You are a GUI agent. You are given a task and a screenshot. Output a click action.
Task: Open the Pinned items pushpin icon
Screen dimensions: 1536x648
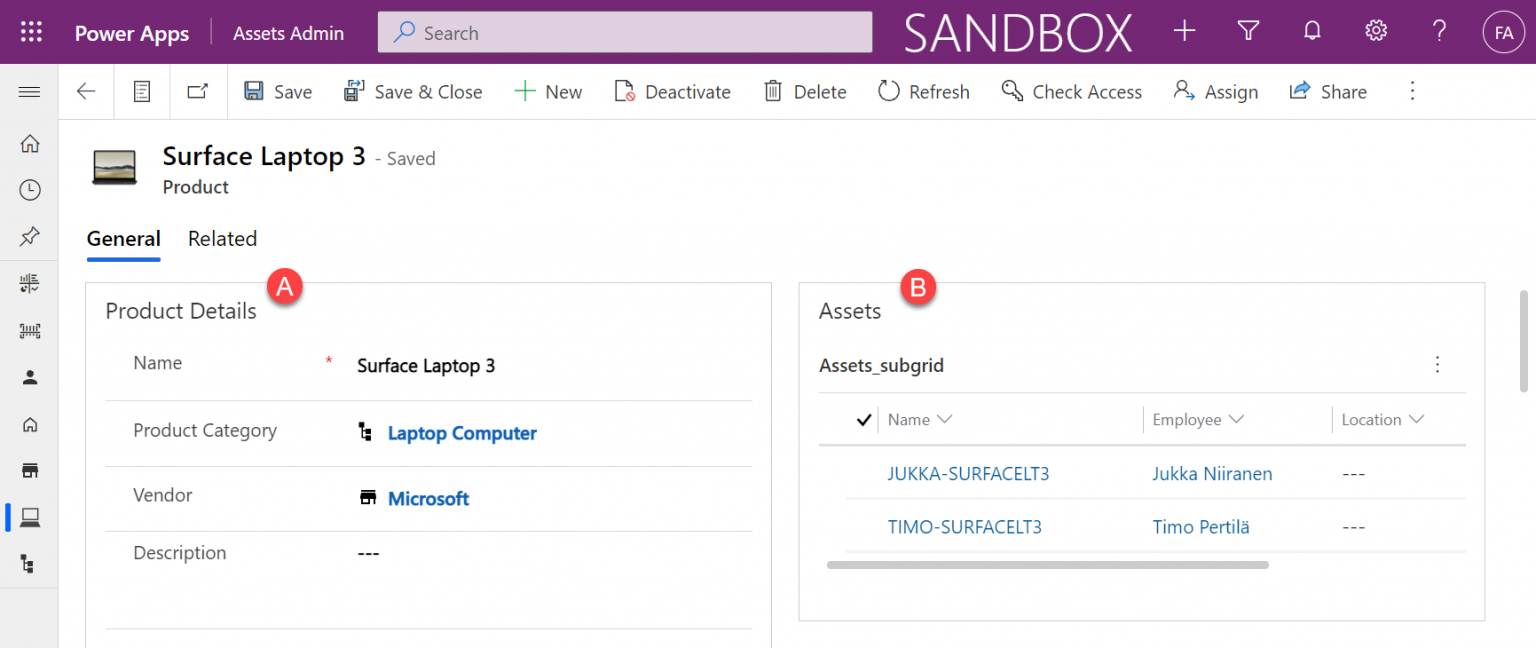[30, 236]
